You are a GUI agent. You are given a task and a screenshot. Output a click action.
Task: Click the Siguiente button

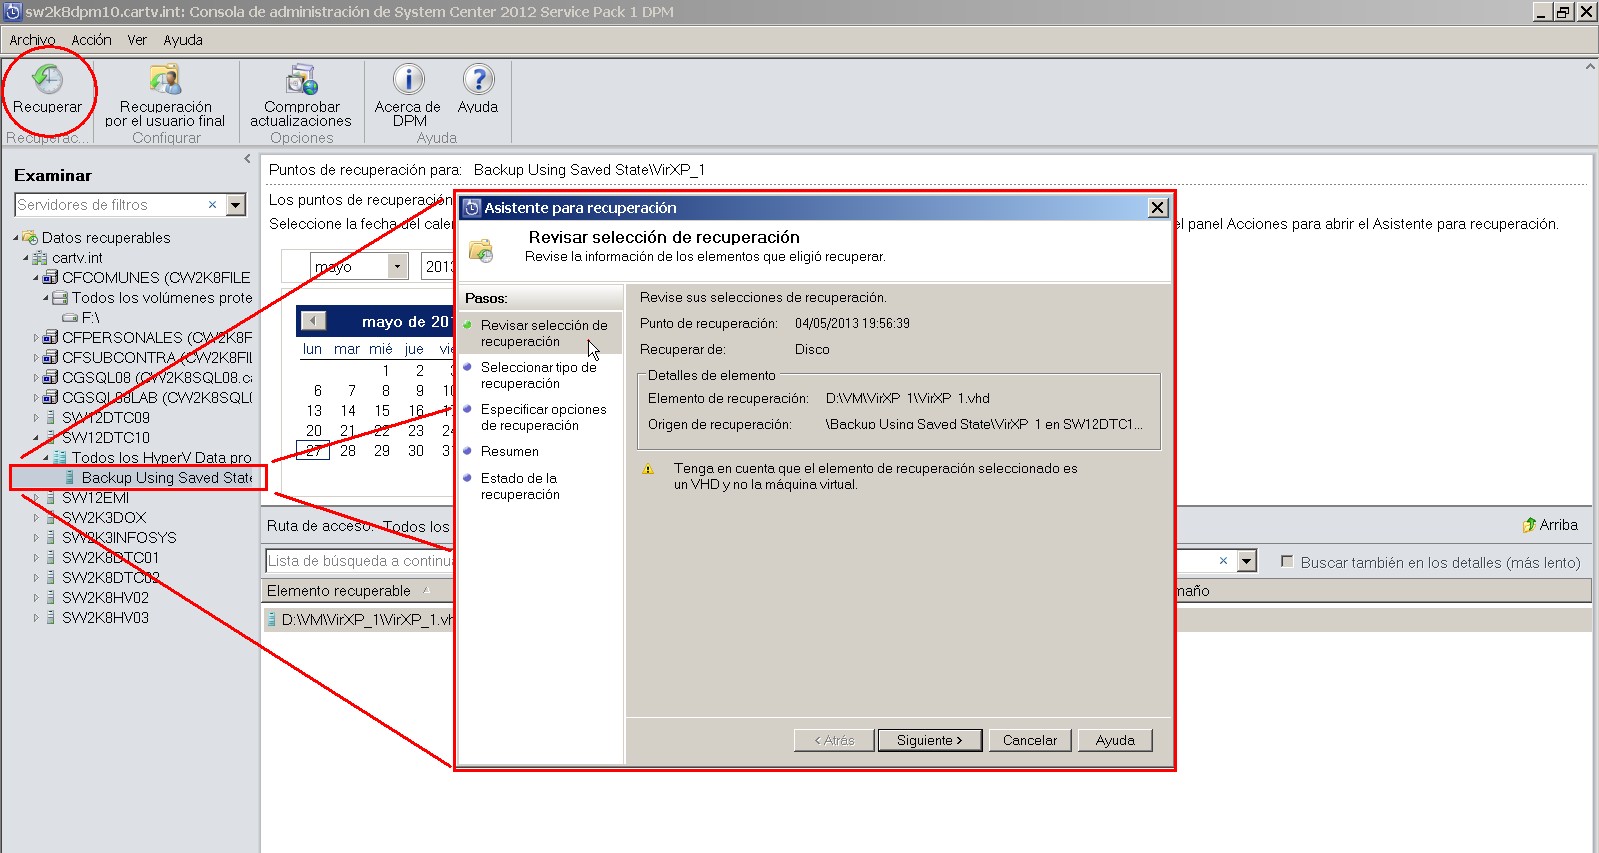[x=930, y=740]
